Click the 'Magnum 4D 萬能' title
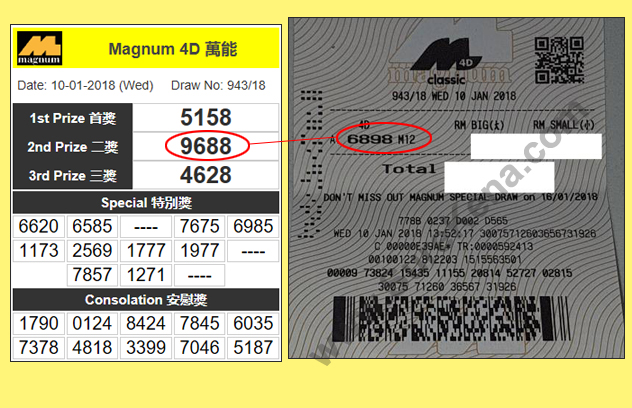This screenshot has width=632, height=408. pyautogui.click(x=173, y=49)
